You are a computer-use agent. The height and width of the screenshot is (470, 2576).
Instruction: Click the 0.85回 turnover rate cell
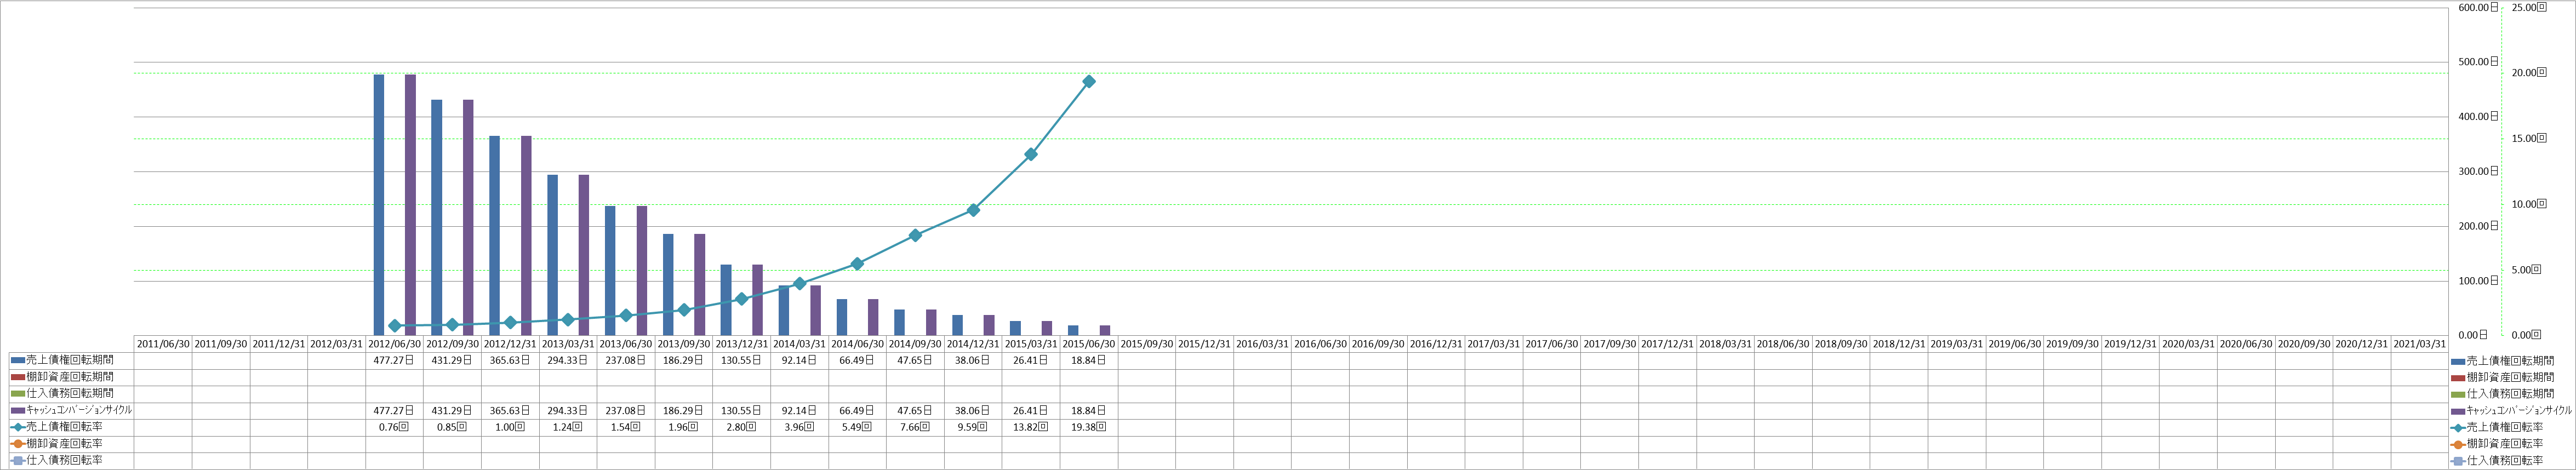(x=453, y=427)
